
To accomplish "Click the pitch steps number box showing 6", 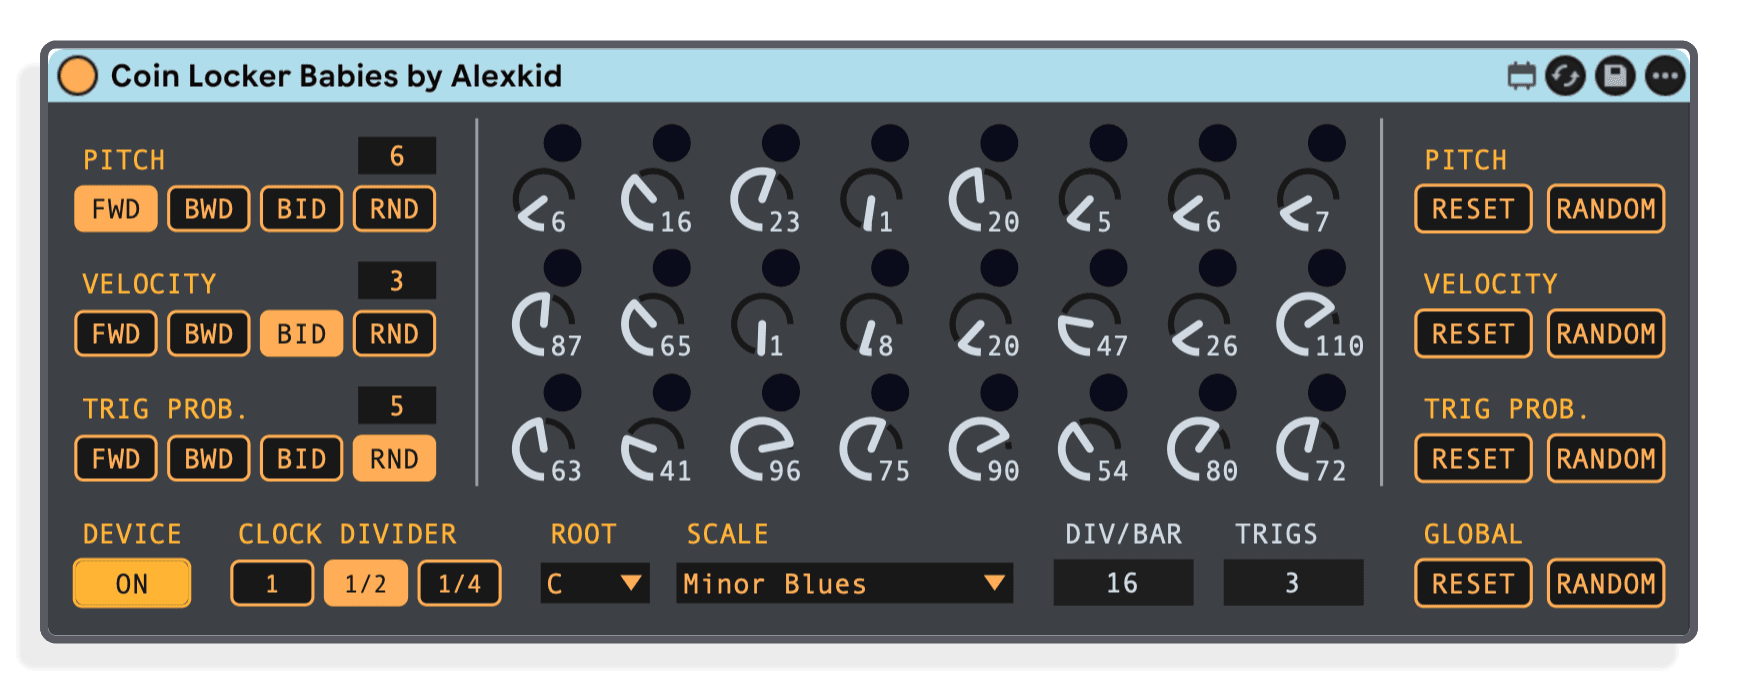I will click(x=397, y=156).
